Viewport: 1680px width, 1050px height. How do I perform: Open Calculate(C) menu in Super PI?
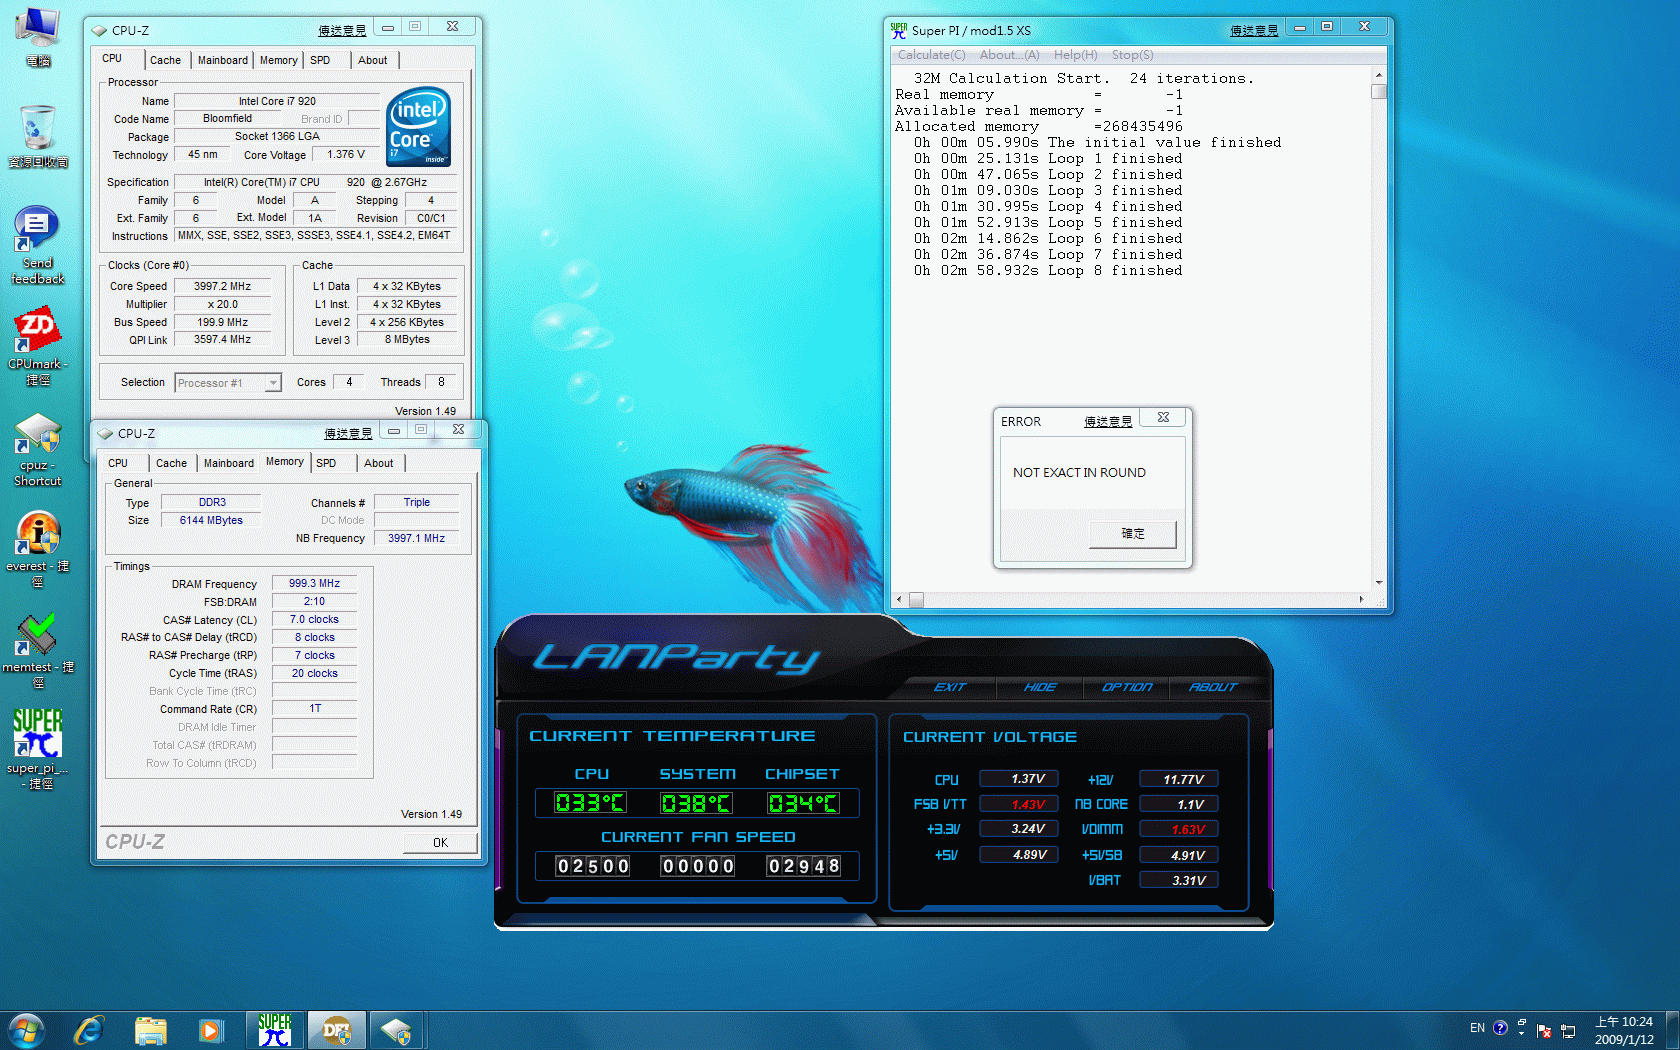931,55
